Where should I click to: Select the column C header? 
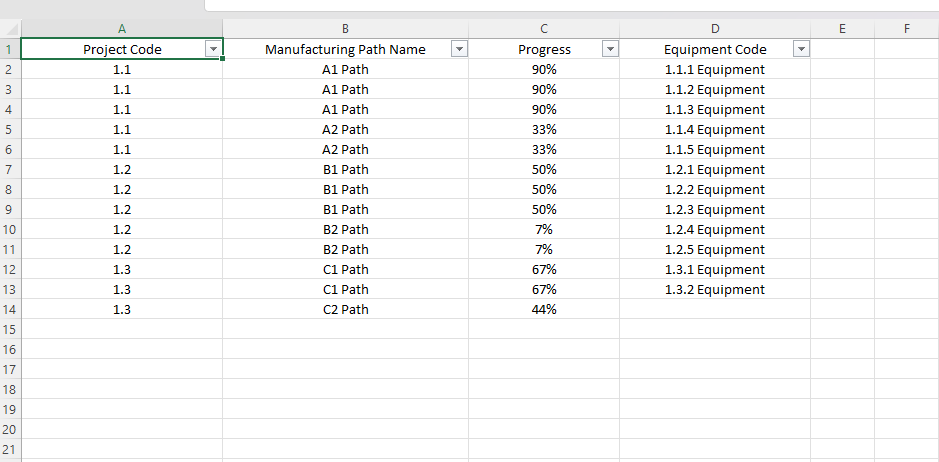[x=544, y=28]
